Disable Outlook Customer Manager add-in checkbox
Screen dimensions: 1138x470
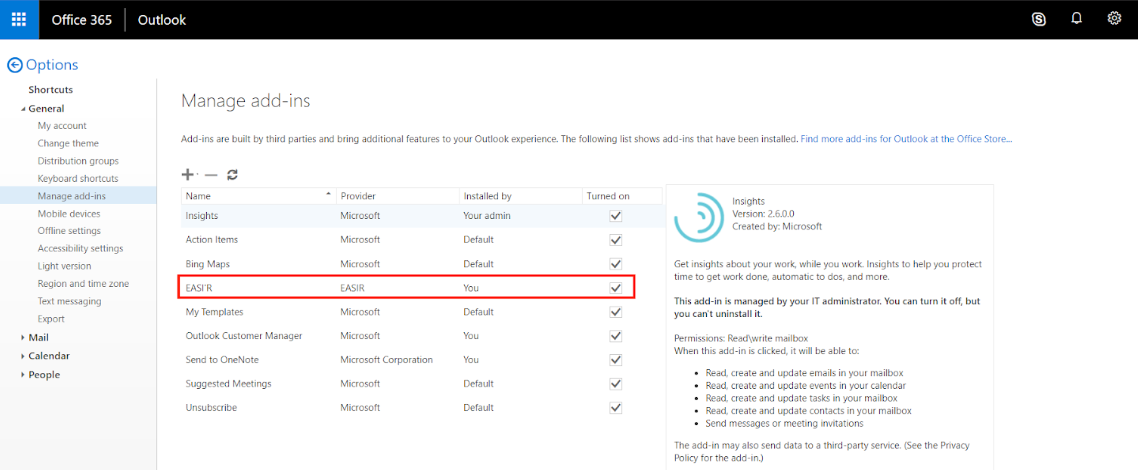pos(616,336)
